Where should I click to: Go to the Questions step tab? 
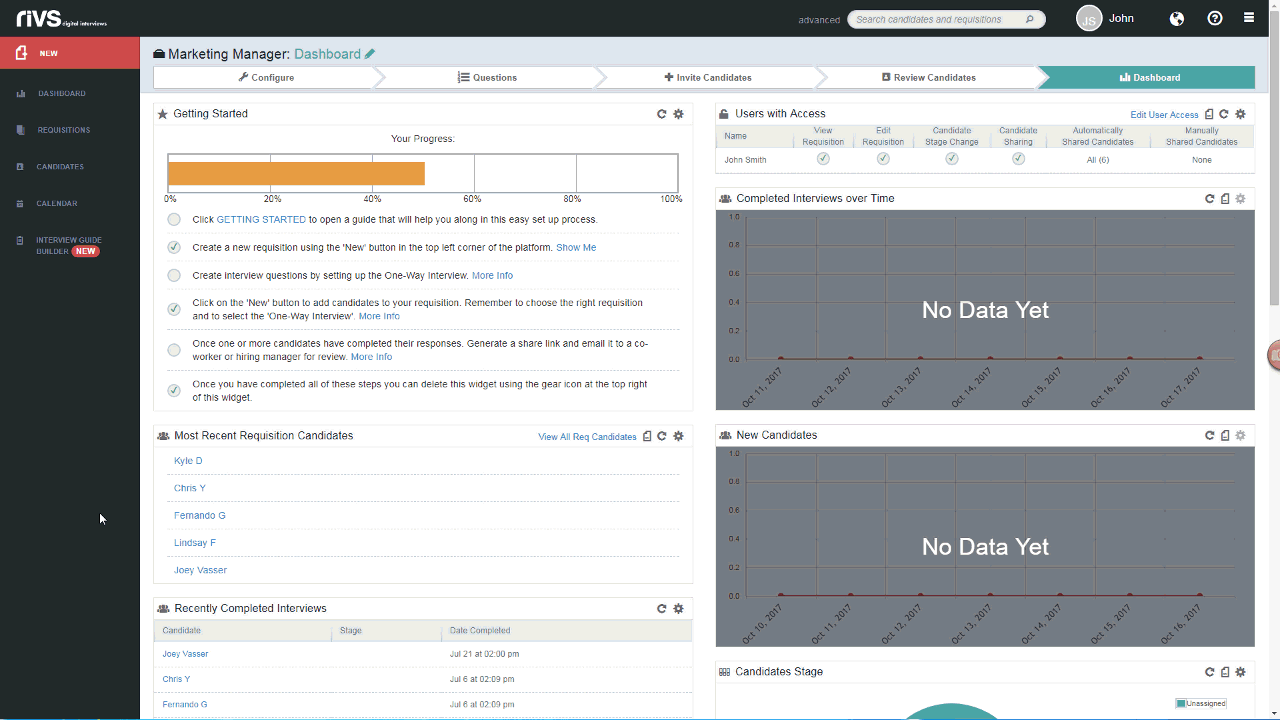coord(487,77)
